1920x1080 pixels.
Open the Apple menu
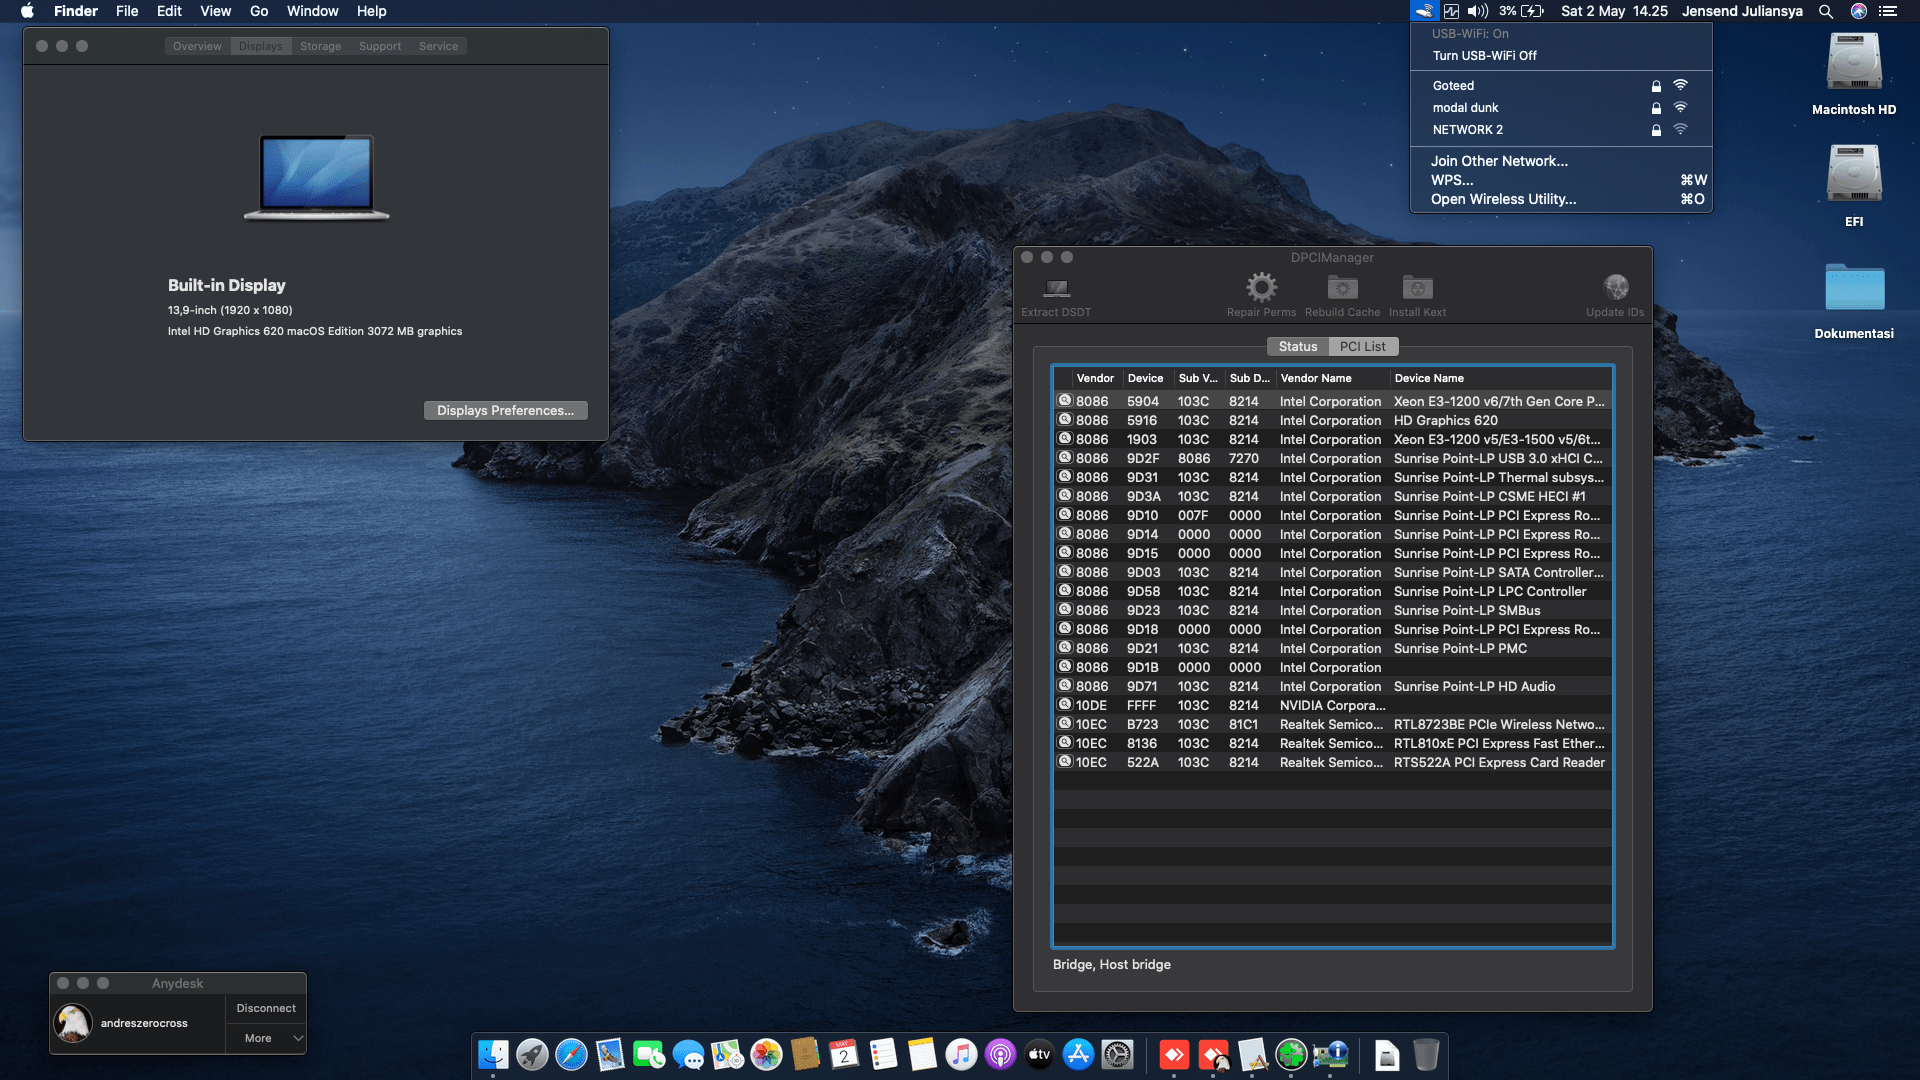[x=27, y=11]
